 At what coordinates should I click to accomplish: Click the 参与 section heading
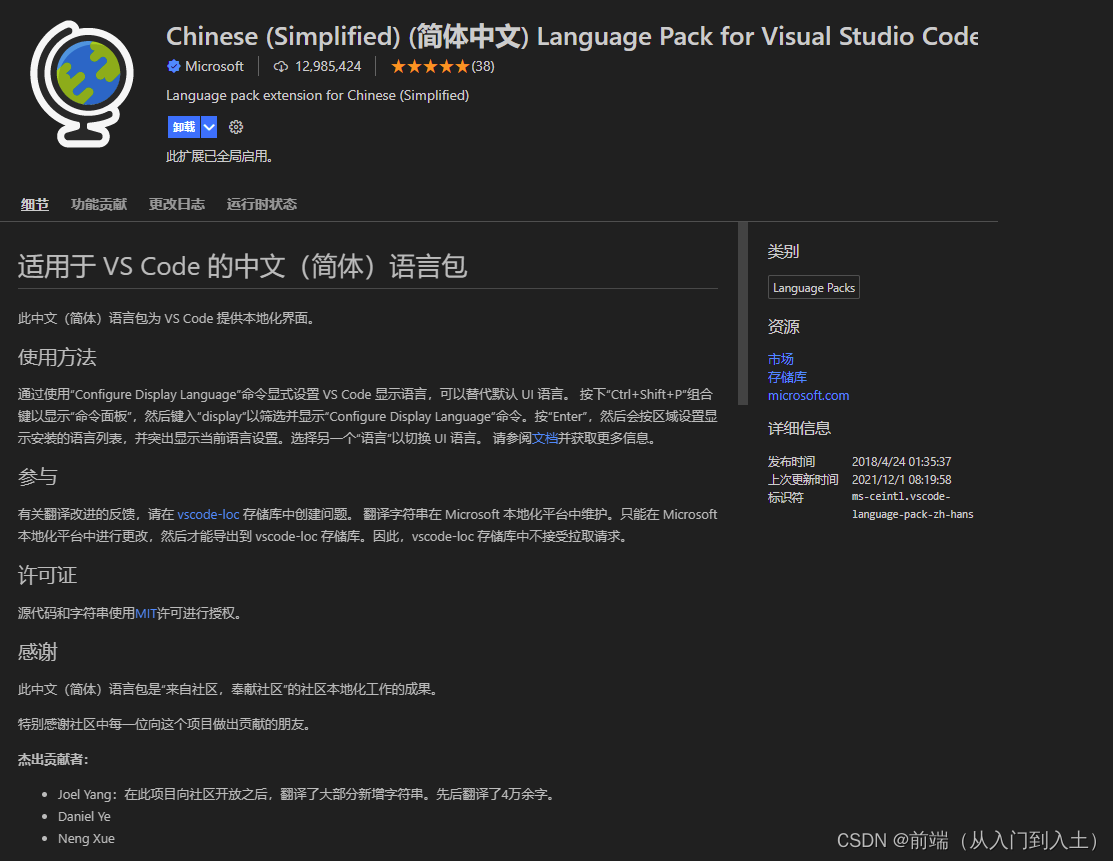coord(38,476)
